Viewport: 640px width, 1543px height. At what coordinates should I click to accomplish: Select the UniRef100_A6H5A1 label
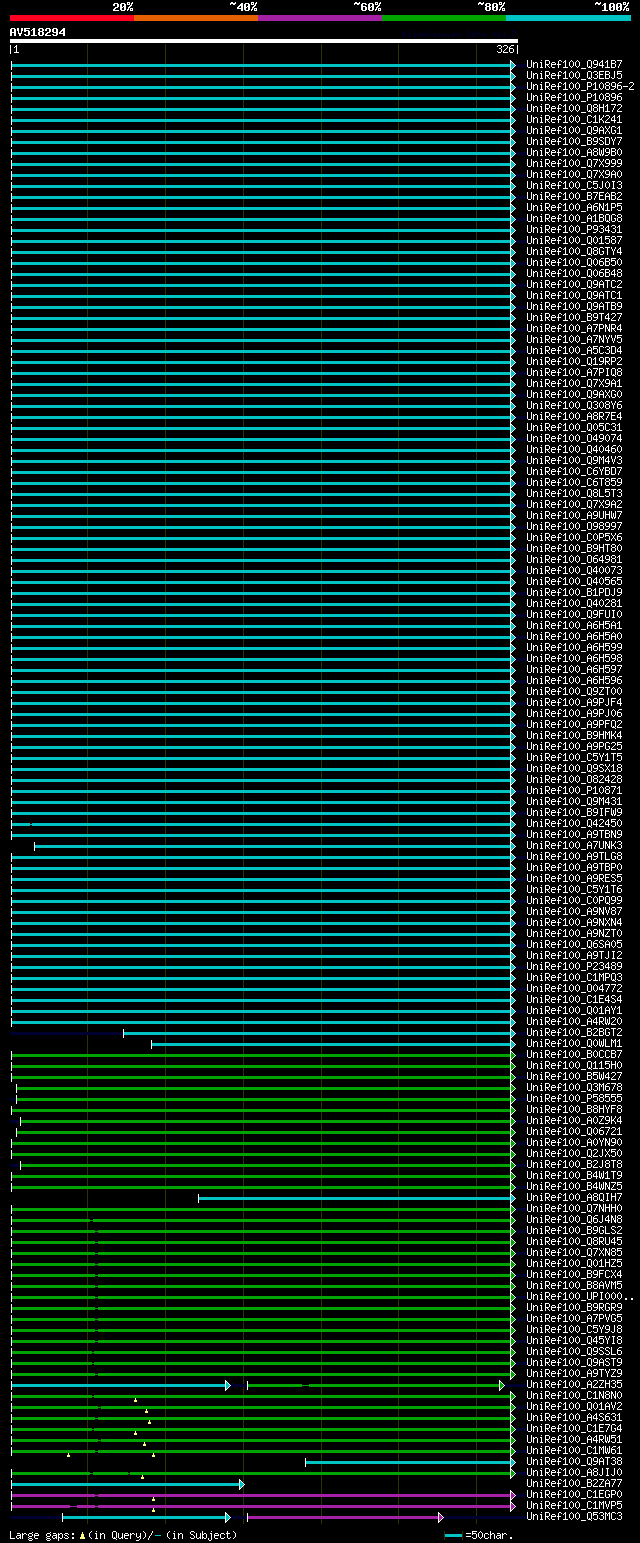[x=574, y=625]
